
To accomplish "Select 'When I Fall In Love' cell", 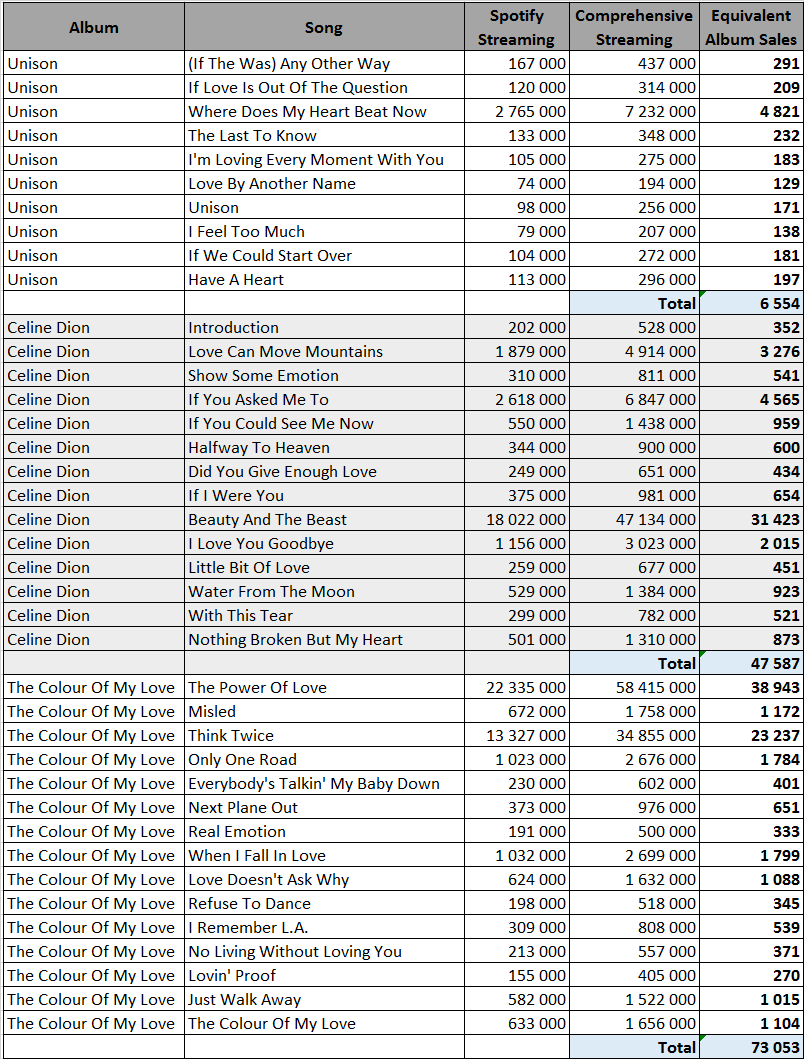I will click(x=324, y=855).
